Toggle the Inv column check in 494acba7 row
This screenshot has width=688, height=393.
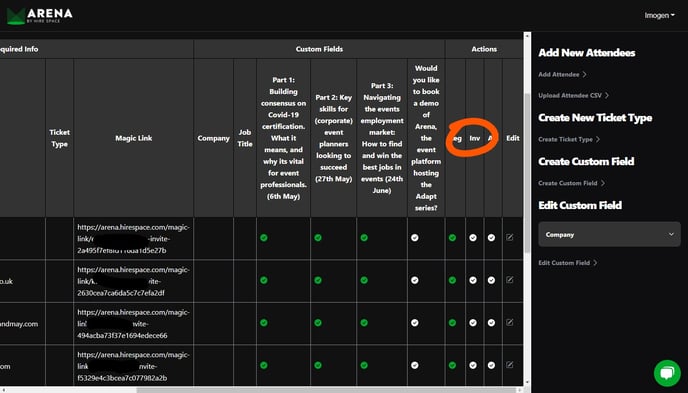coord(473,323)
